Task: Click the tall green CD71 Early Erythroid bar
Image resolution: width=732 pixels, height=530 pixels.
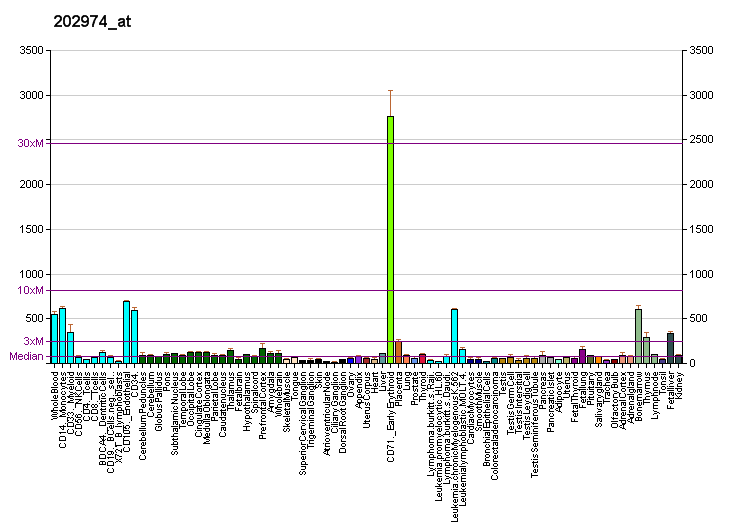Action: pos(391,240)
